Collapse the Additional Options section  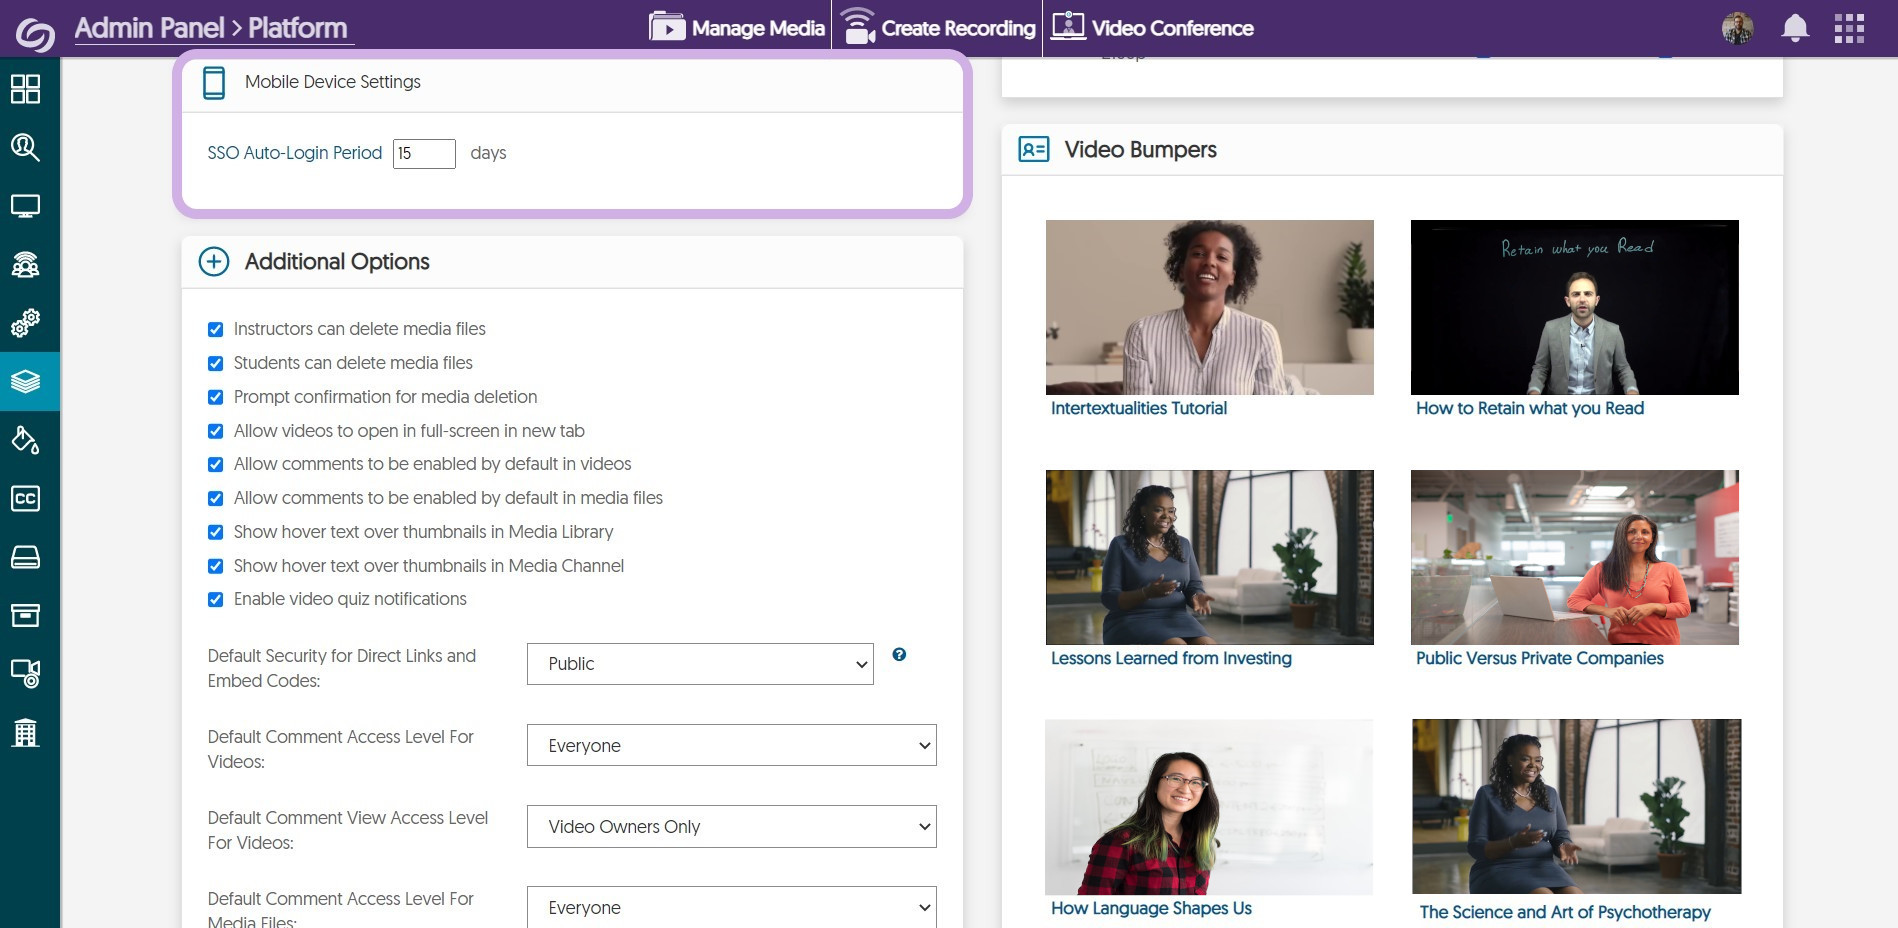pos(214,262)
